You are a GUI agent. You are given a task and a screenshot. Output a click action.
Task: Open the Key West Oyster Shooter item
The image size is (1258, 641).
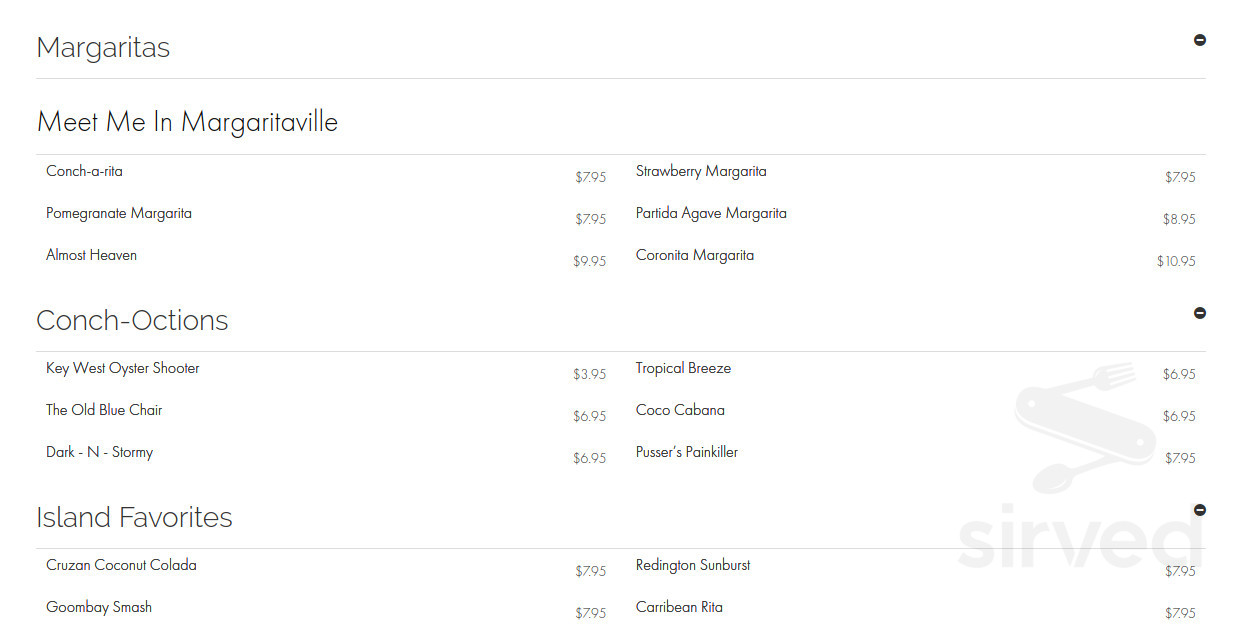(x=123, y=368)
